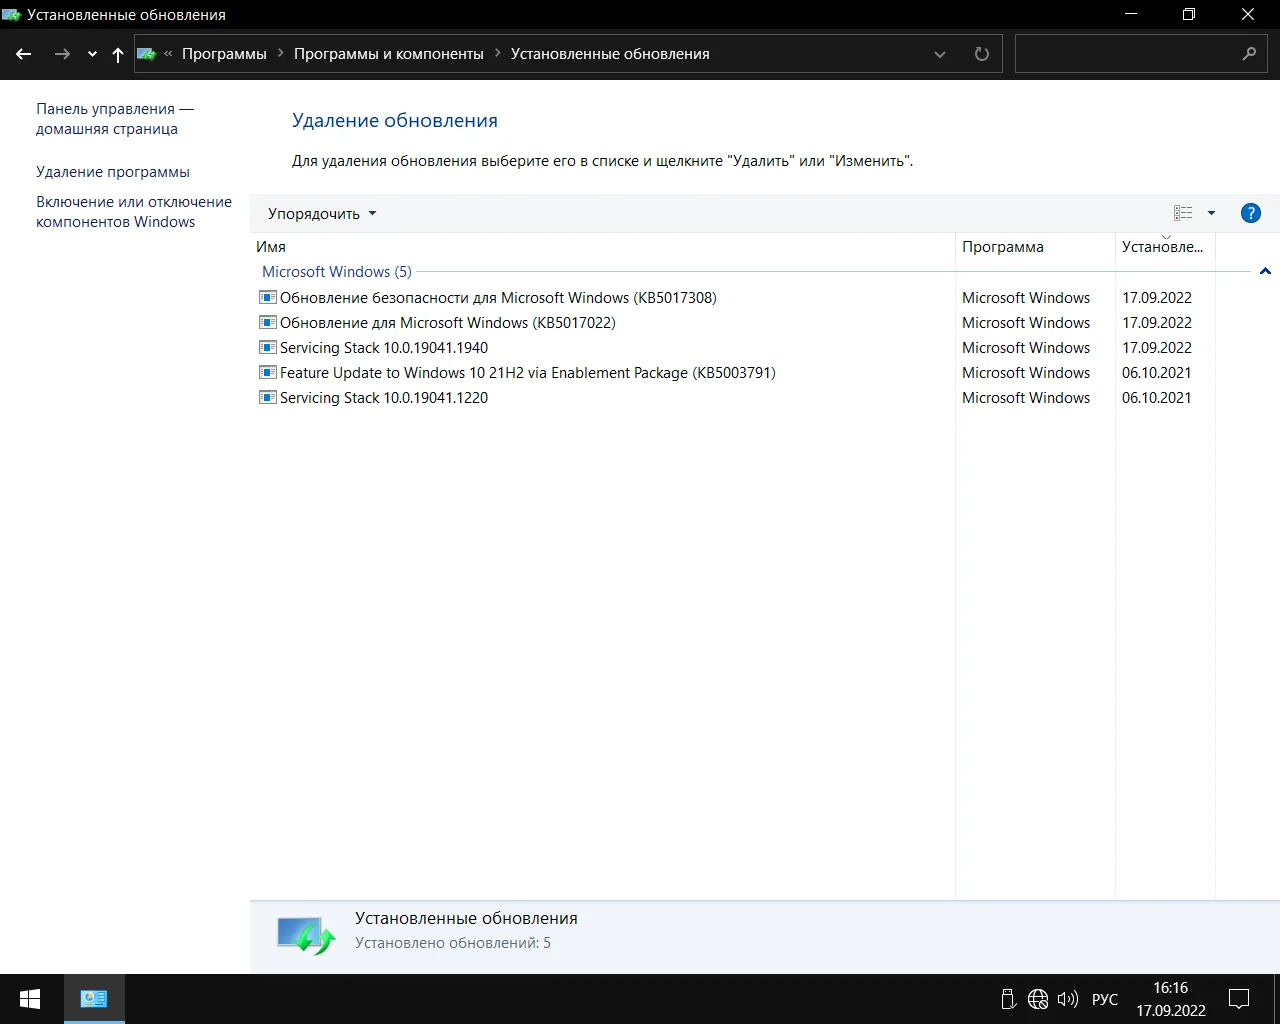Click Установленные обновления breadcrumb
The image size is (1280, 1024).
pyautogui.click(x=610, y=54)
